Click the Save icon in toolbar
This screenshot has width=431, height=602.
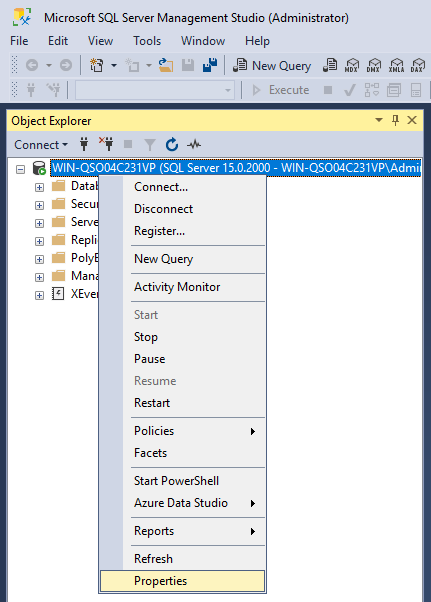[188, 66]
